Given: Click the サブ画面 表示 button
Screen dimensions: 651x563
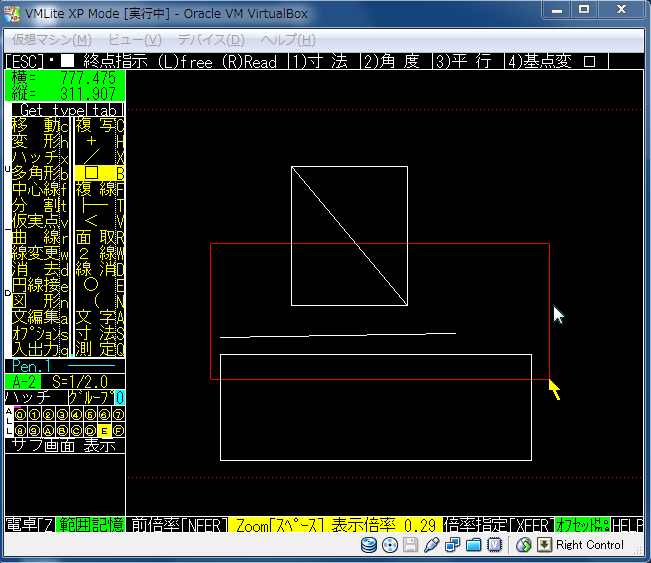Looking at the screenshot, I should (64, 446).
